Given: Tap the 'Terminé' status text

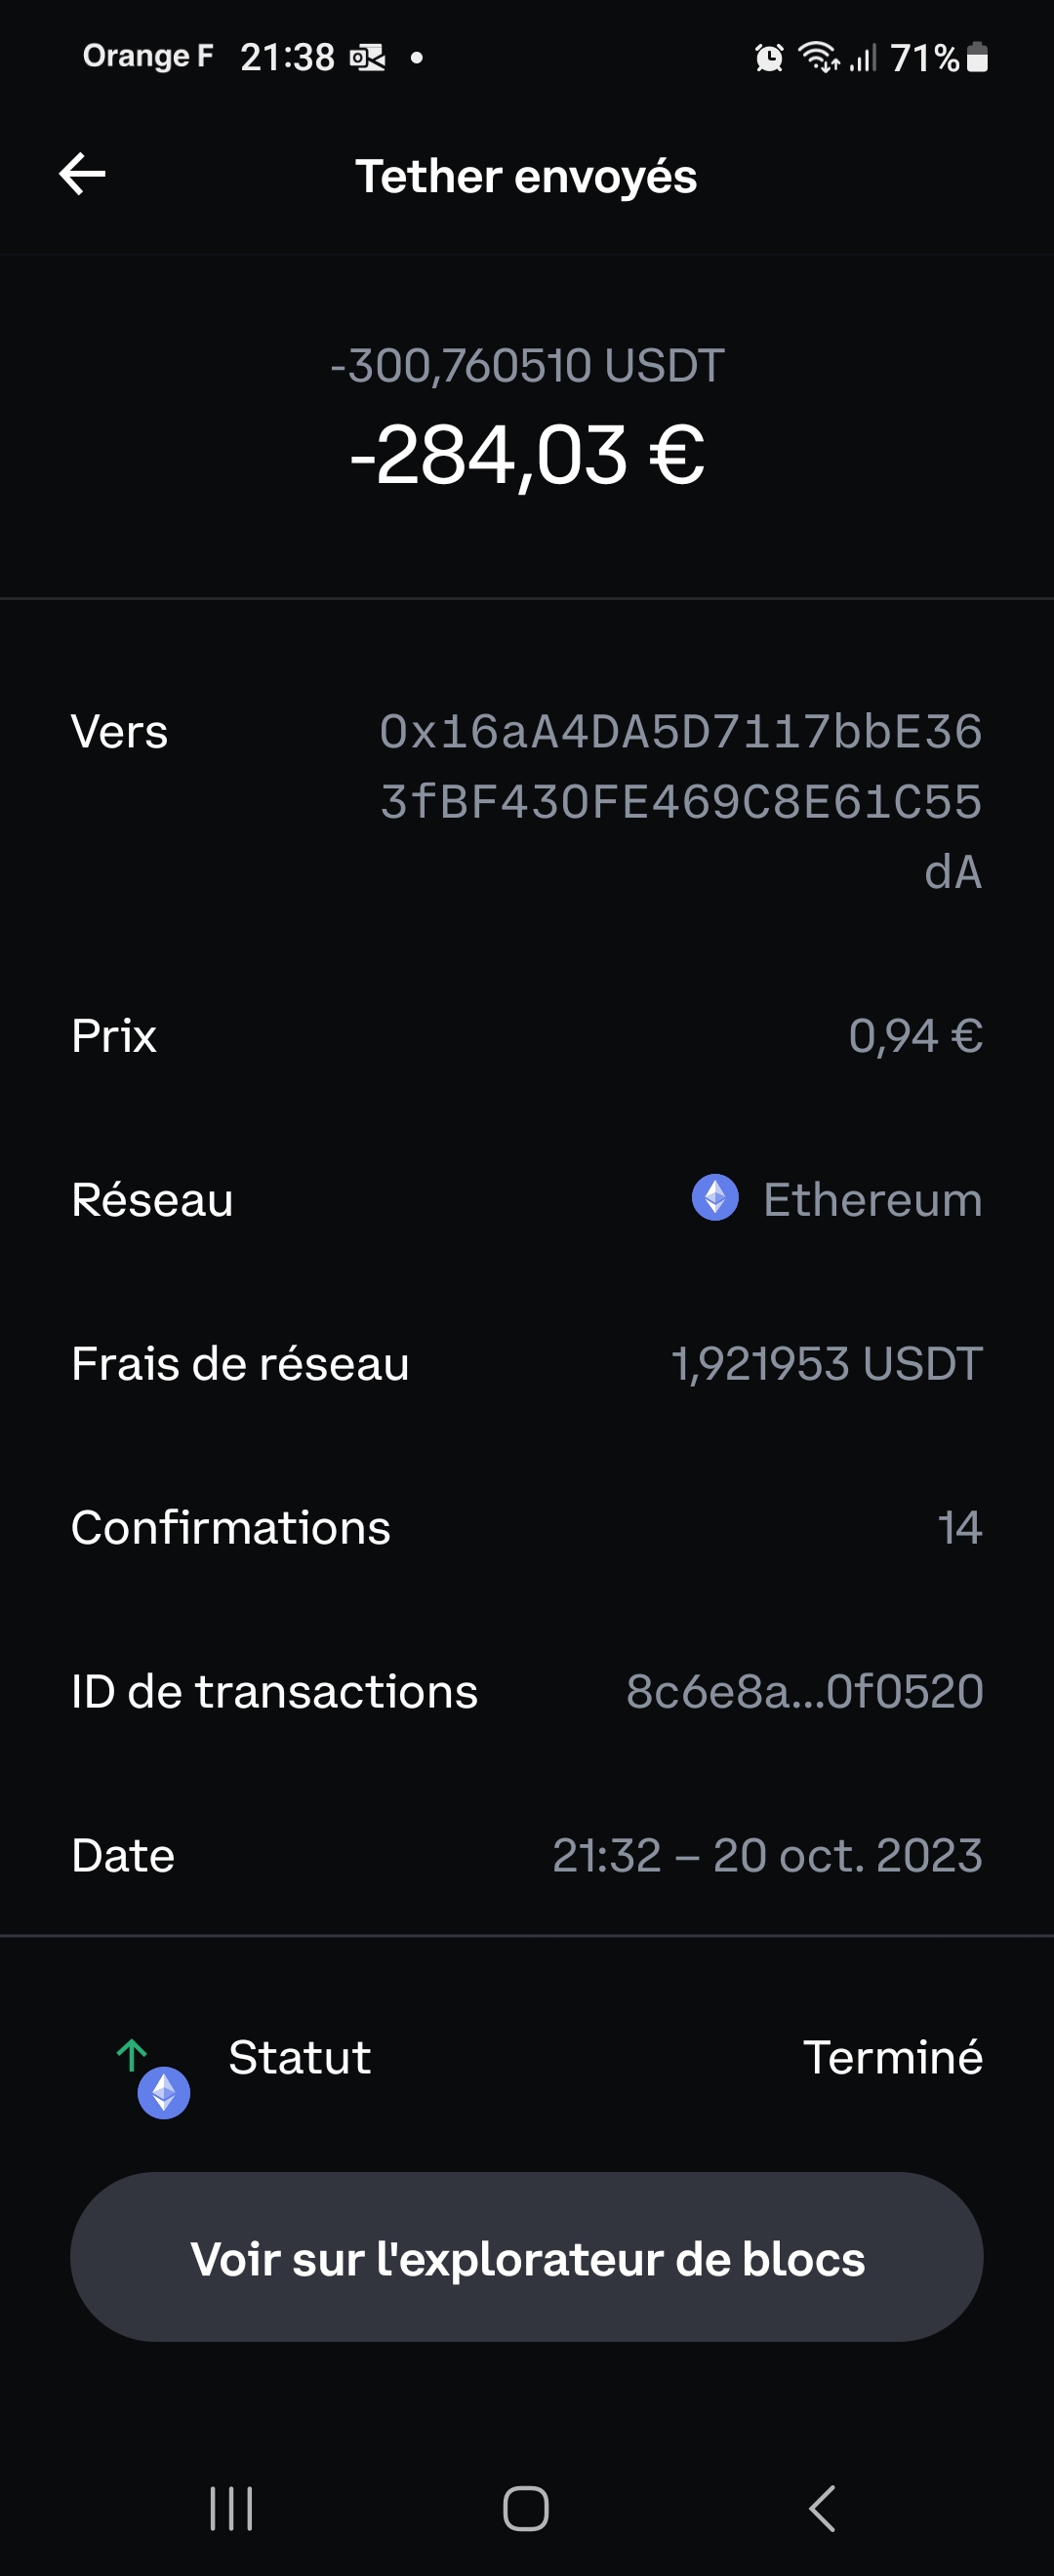Looking at the screenshot, I should [892, 2057].
